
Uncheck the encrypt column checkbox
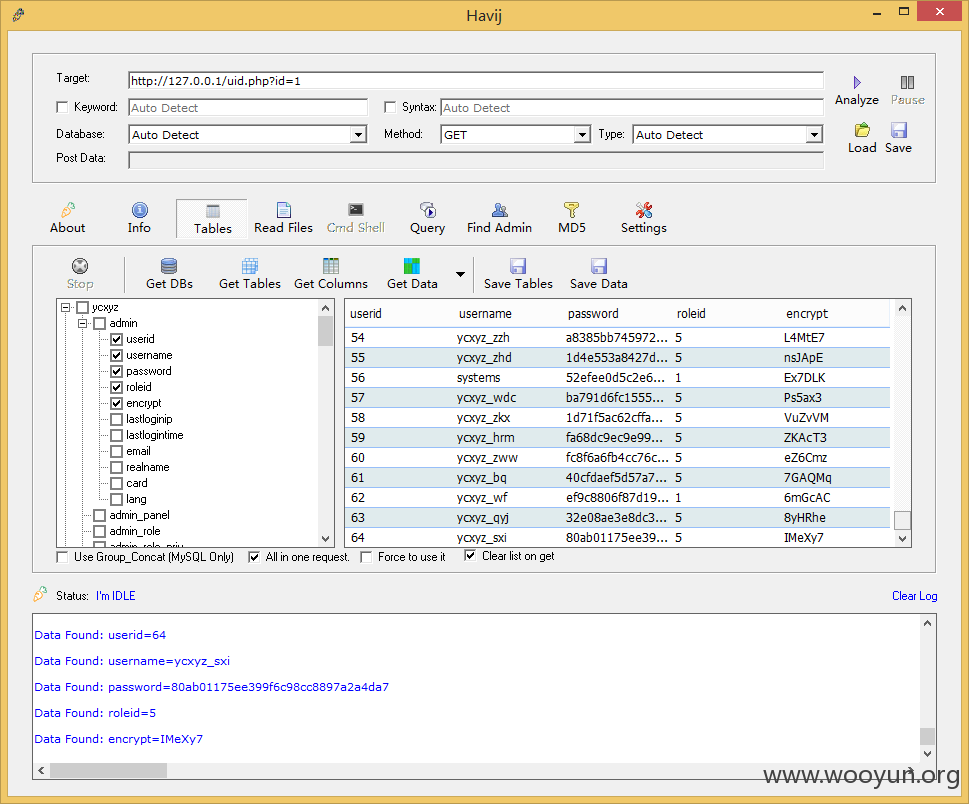(x=116, y=404)
